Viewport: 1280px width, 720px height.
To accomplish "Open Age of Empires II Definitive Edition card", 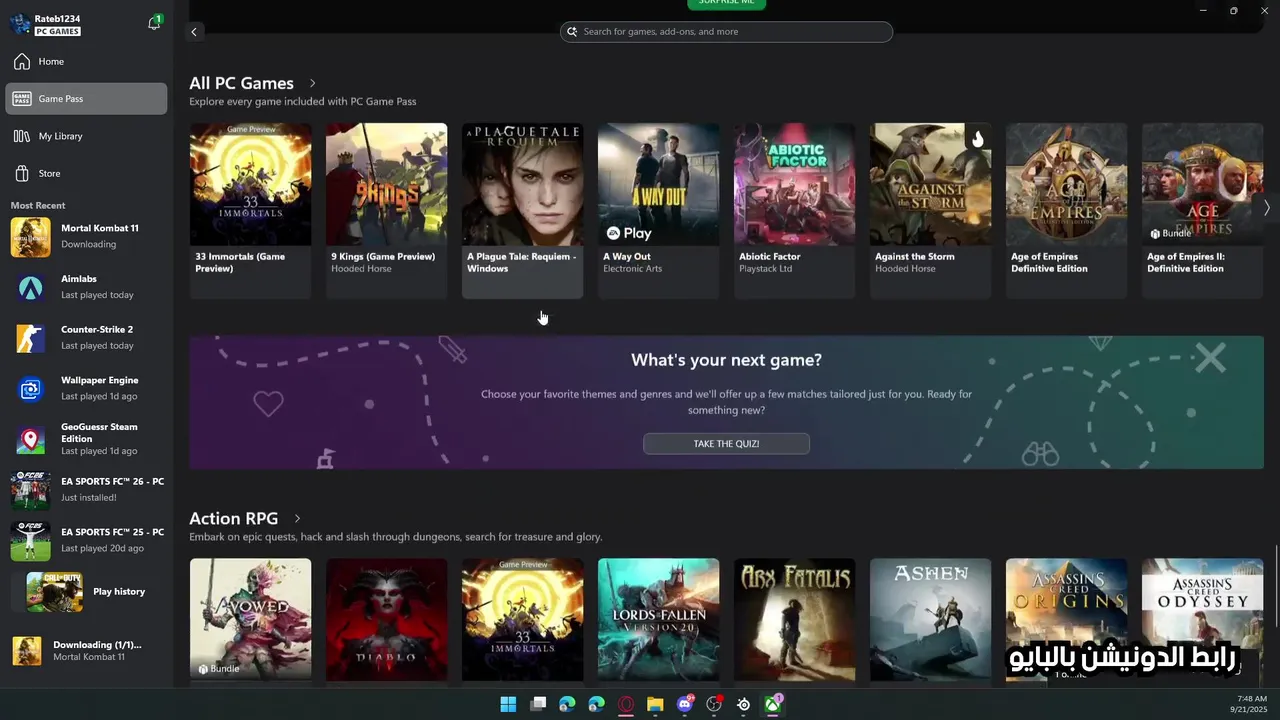I will [1202, 211].
